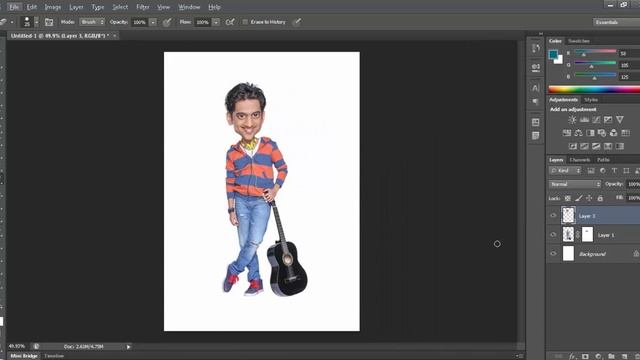
Task: Open the eraser Mode dropdown
Action: [x=92, y=22]
